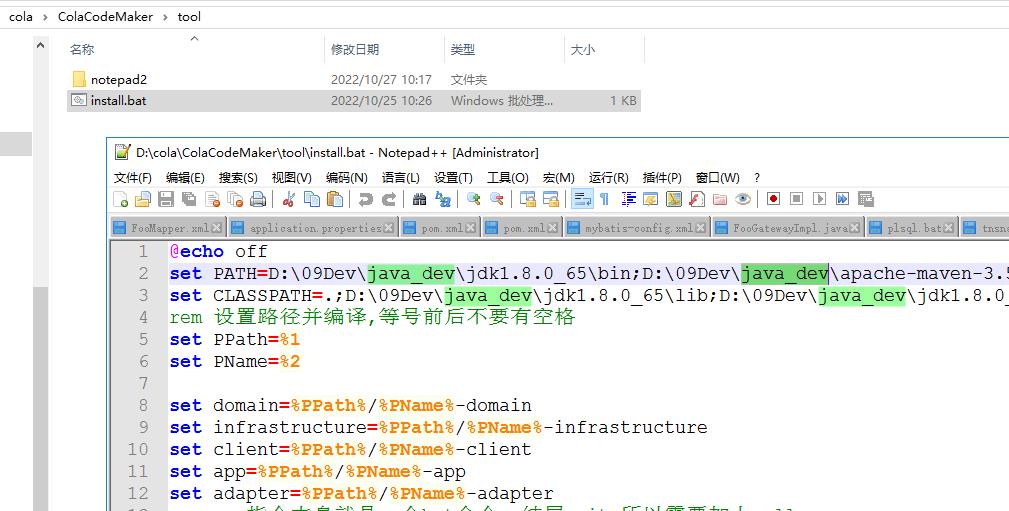1009x511 pixels.
Task: Open the ? help menu
Action: [x=757, y=178]
